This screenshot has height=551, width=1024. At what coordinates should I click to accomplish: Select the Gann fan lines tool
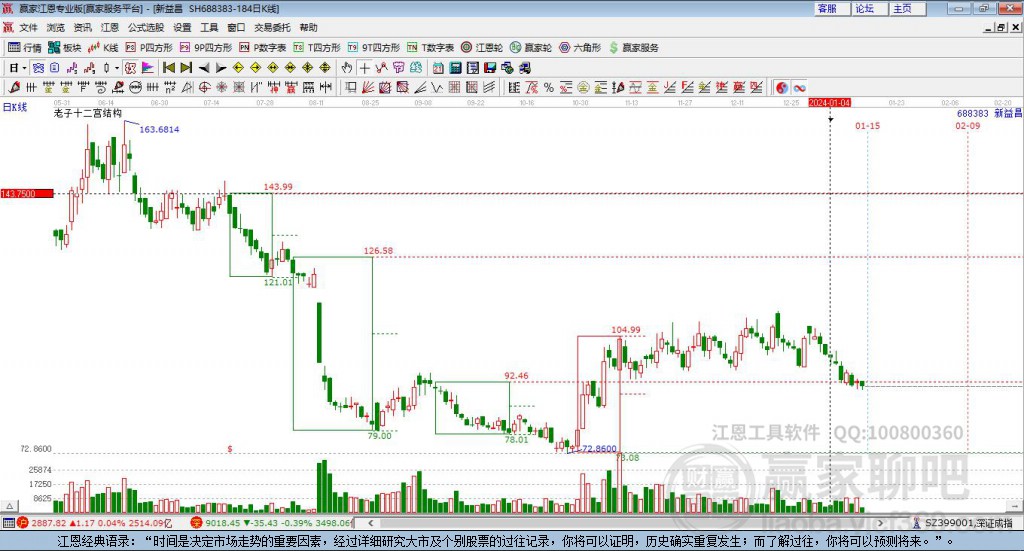(368, 87)
